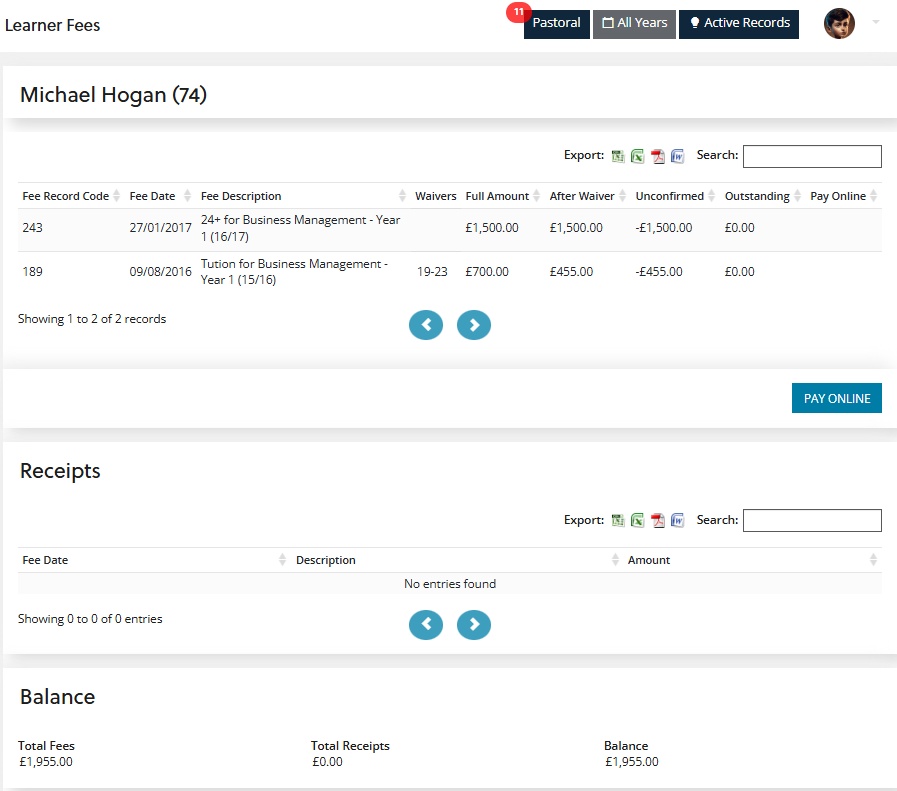This screenshot has width=897, height=791.
Task: Export the fees table to Word
Action: pyautogui.click(x=677, y=156)
